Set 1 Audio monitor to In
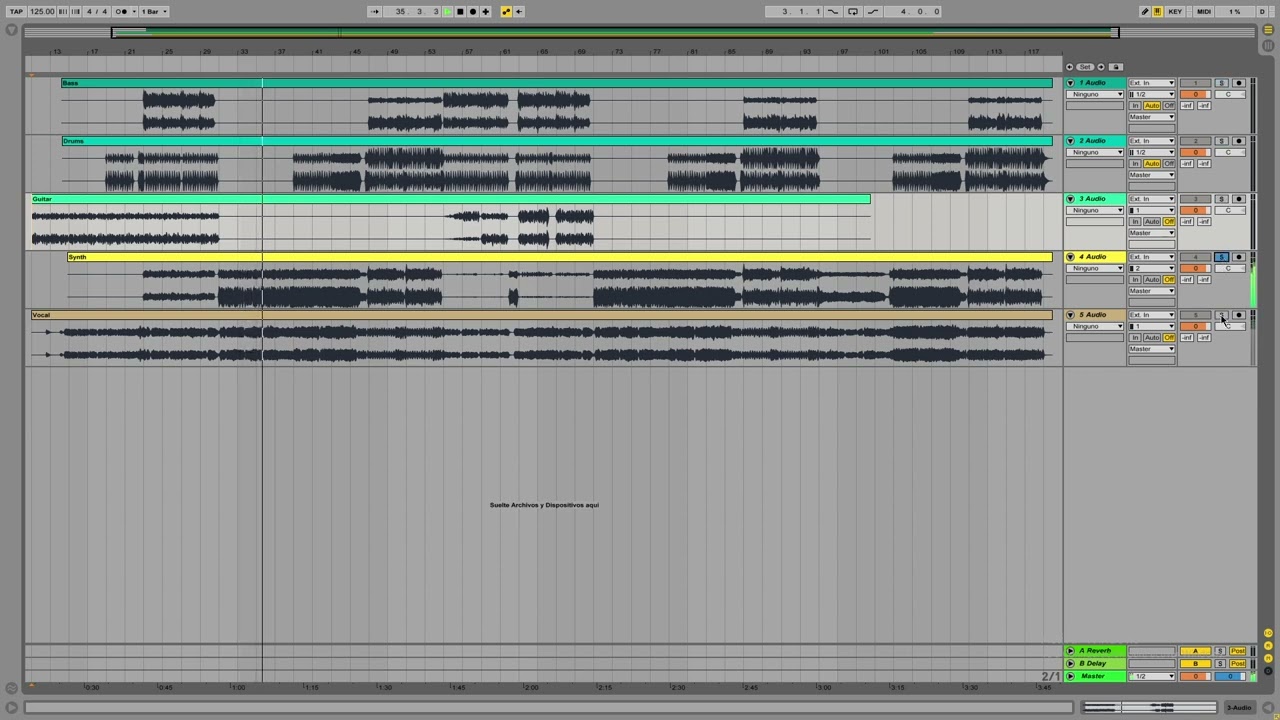The image size is (1280, 720). [1135, 106]
